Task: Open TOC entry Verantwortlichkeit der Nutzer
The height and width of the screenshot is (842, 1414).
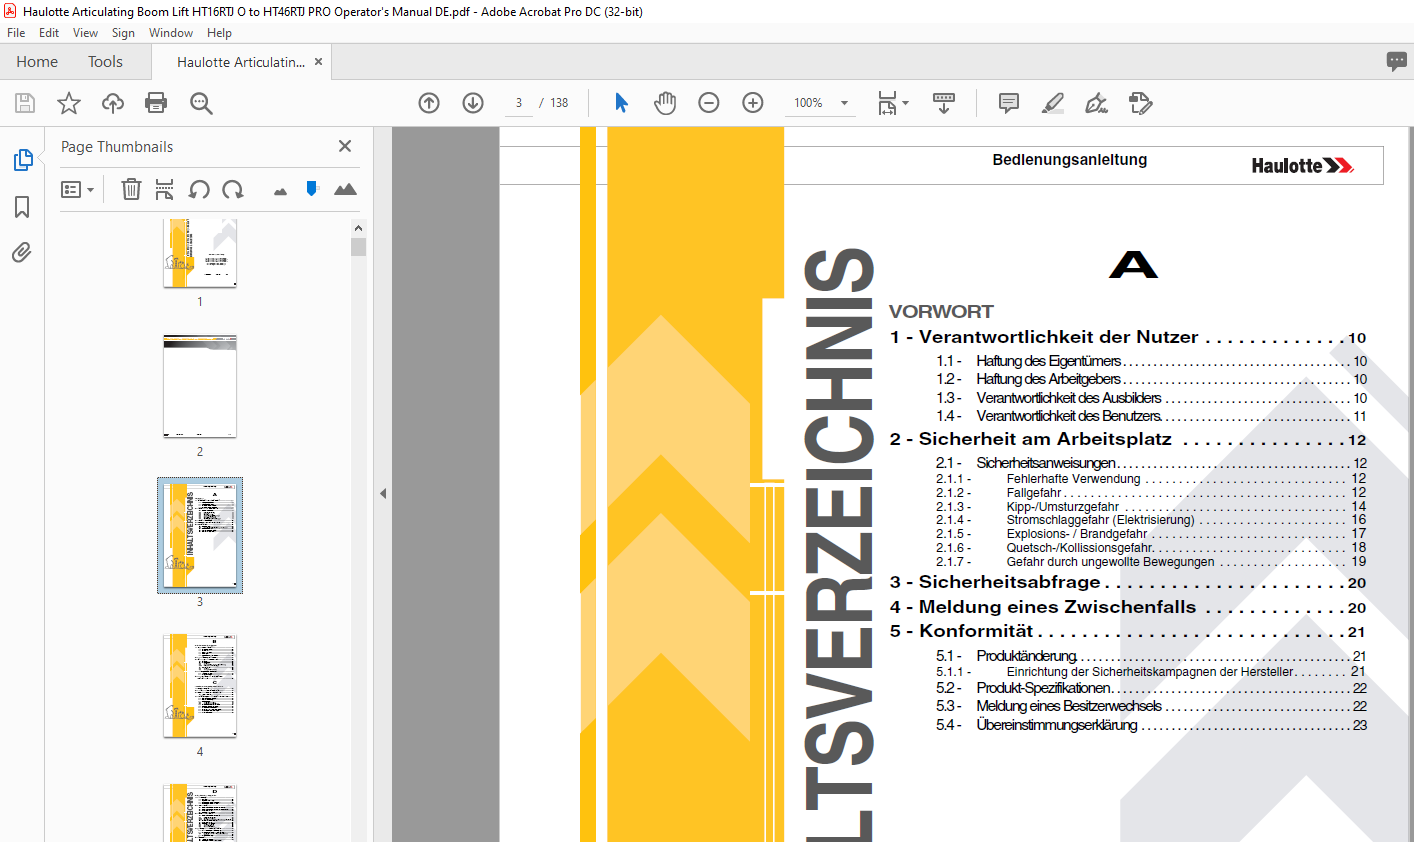Action: pos(1128,337)
